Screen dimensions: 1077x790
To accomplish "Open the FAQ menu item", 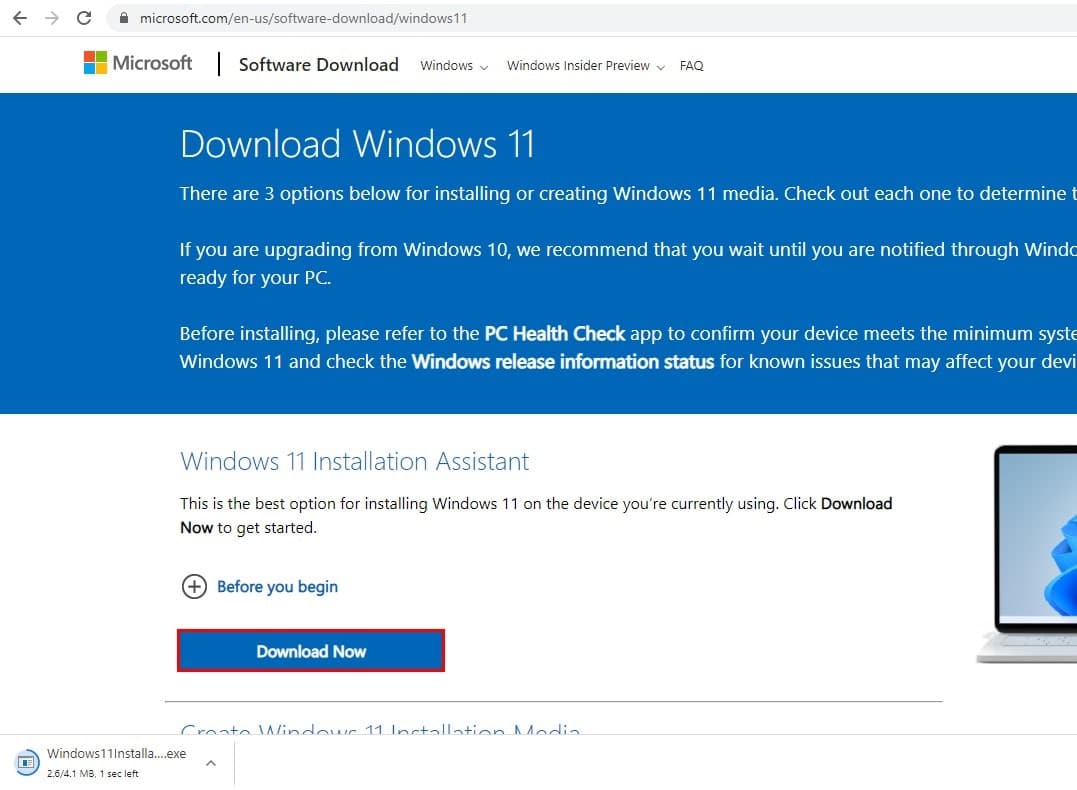I will [691, 66].
